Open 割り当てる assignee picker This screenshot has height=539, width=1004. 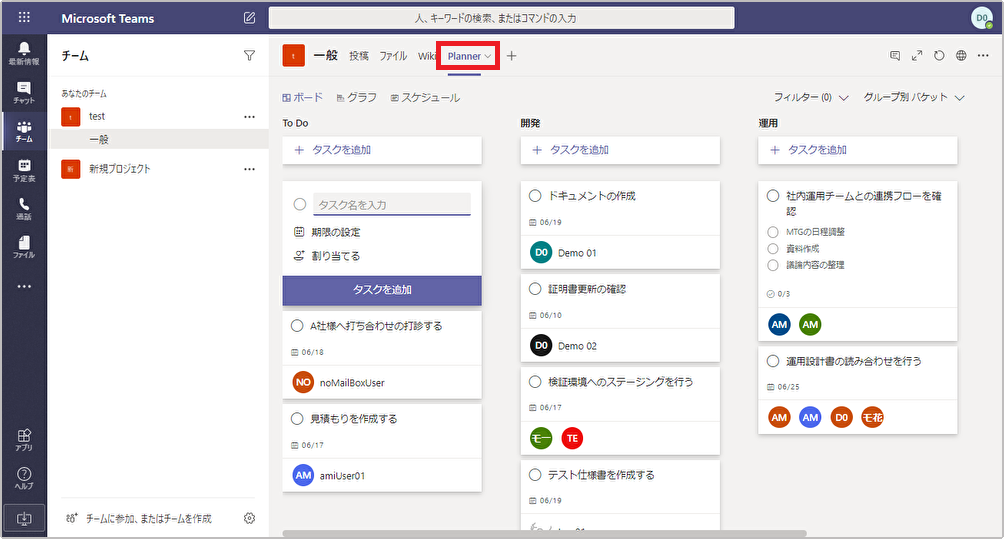327,256
